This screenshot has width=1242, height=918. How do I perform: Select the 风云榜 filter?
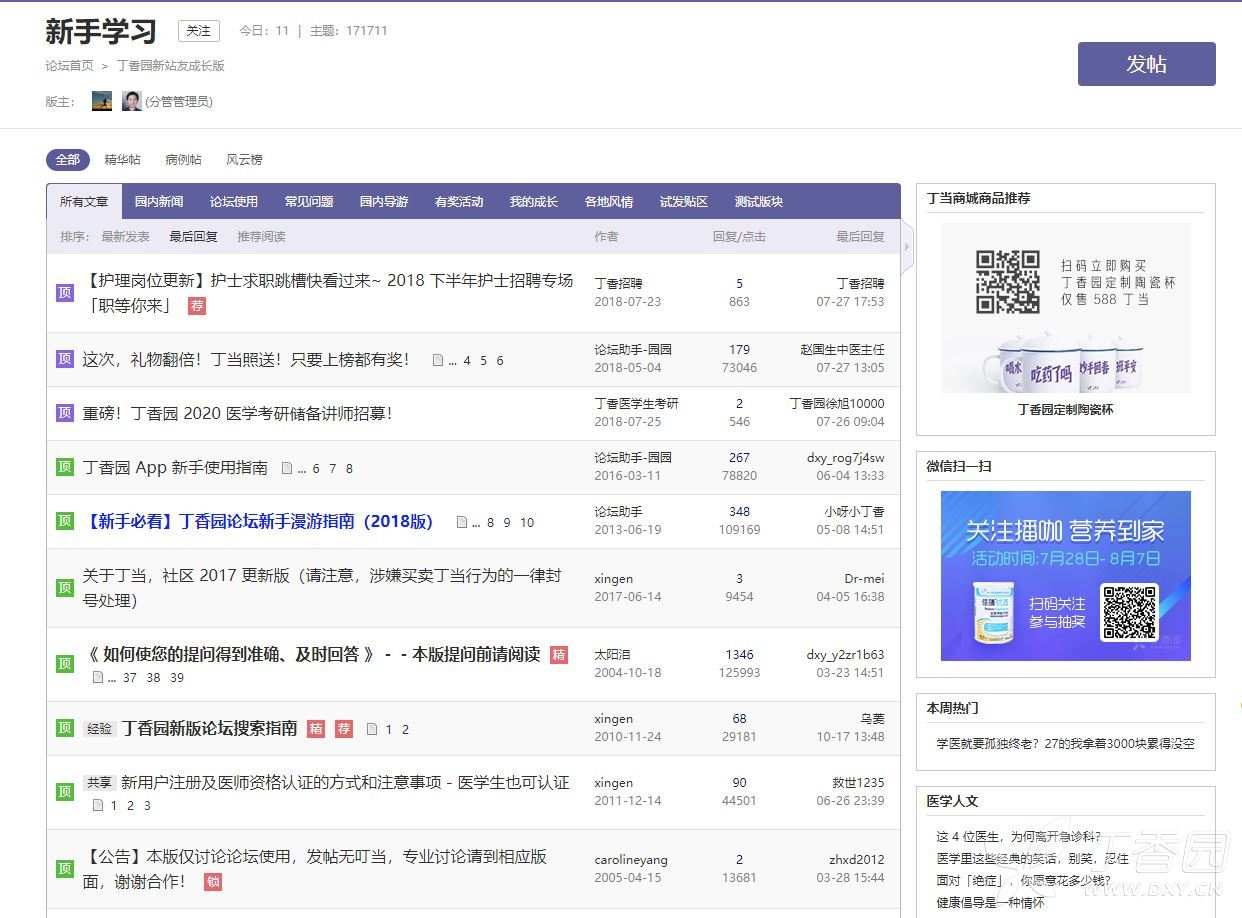coord(244,160)
